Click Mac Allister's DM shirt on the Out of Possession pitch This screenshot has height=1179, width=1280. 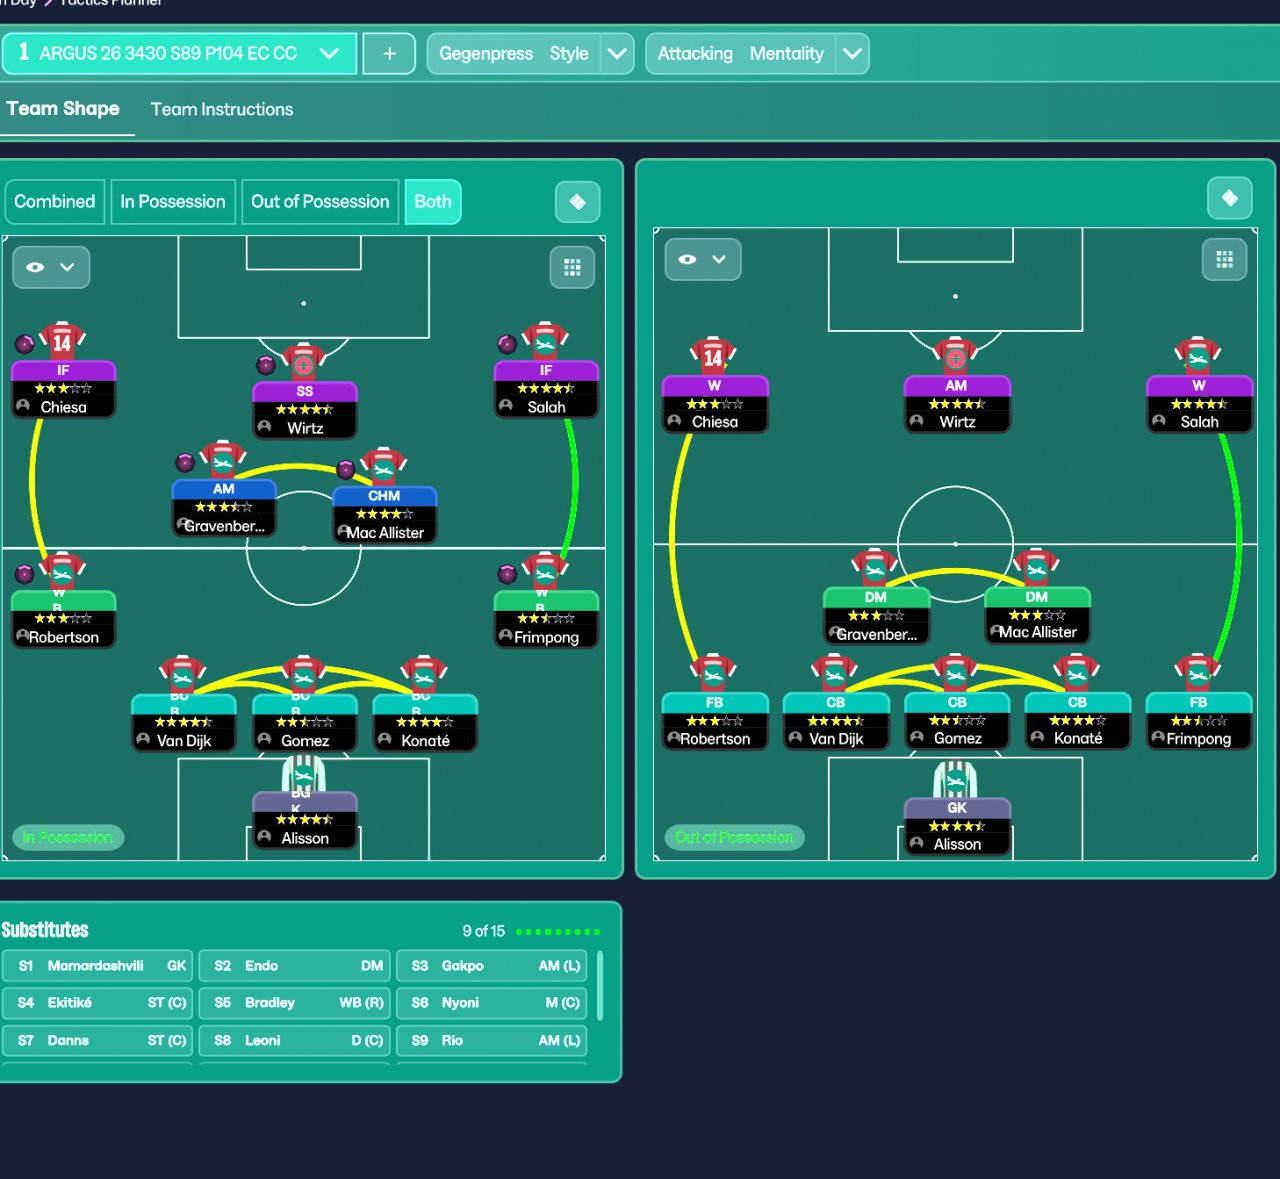point(1036,567)
